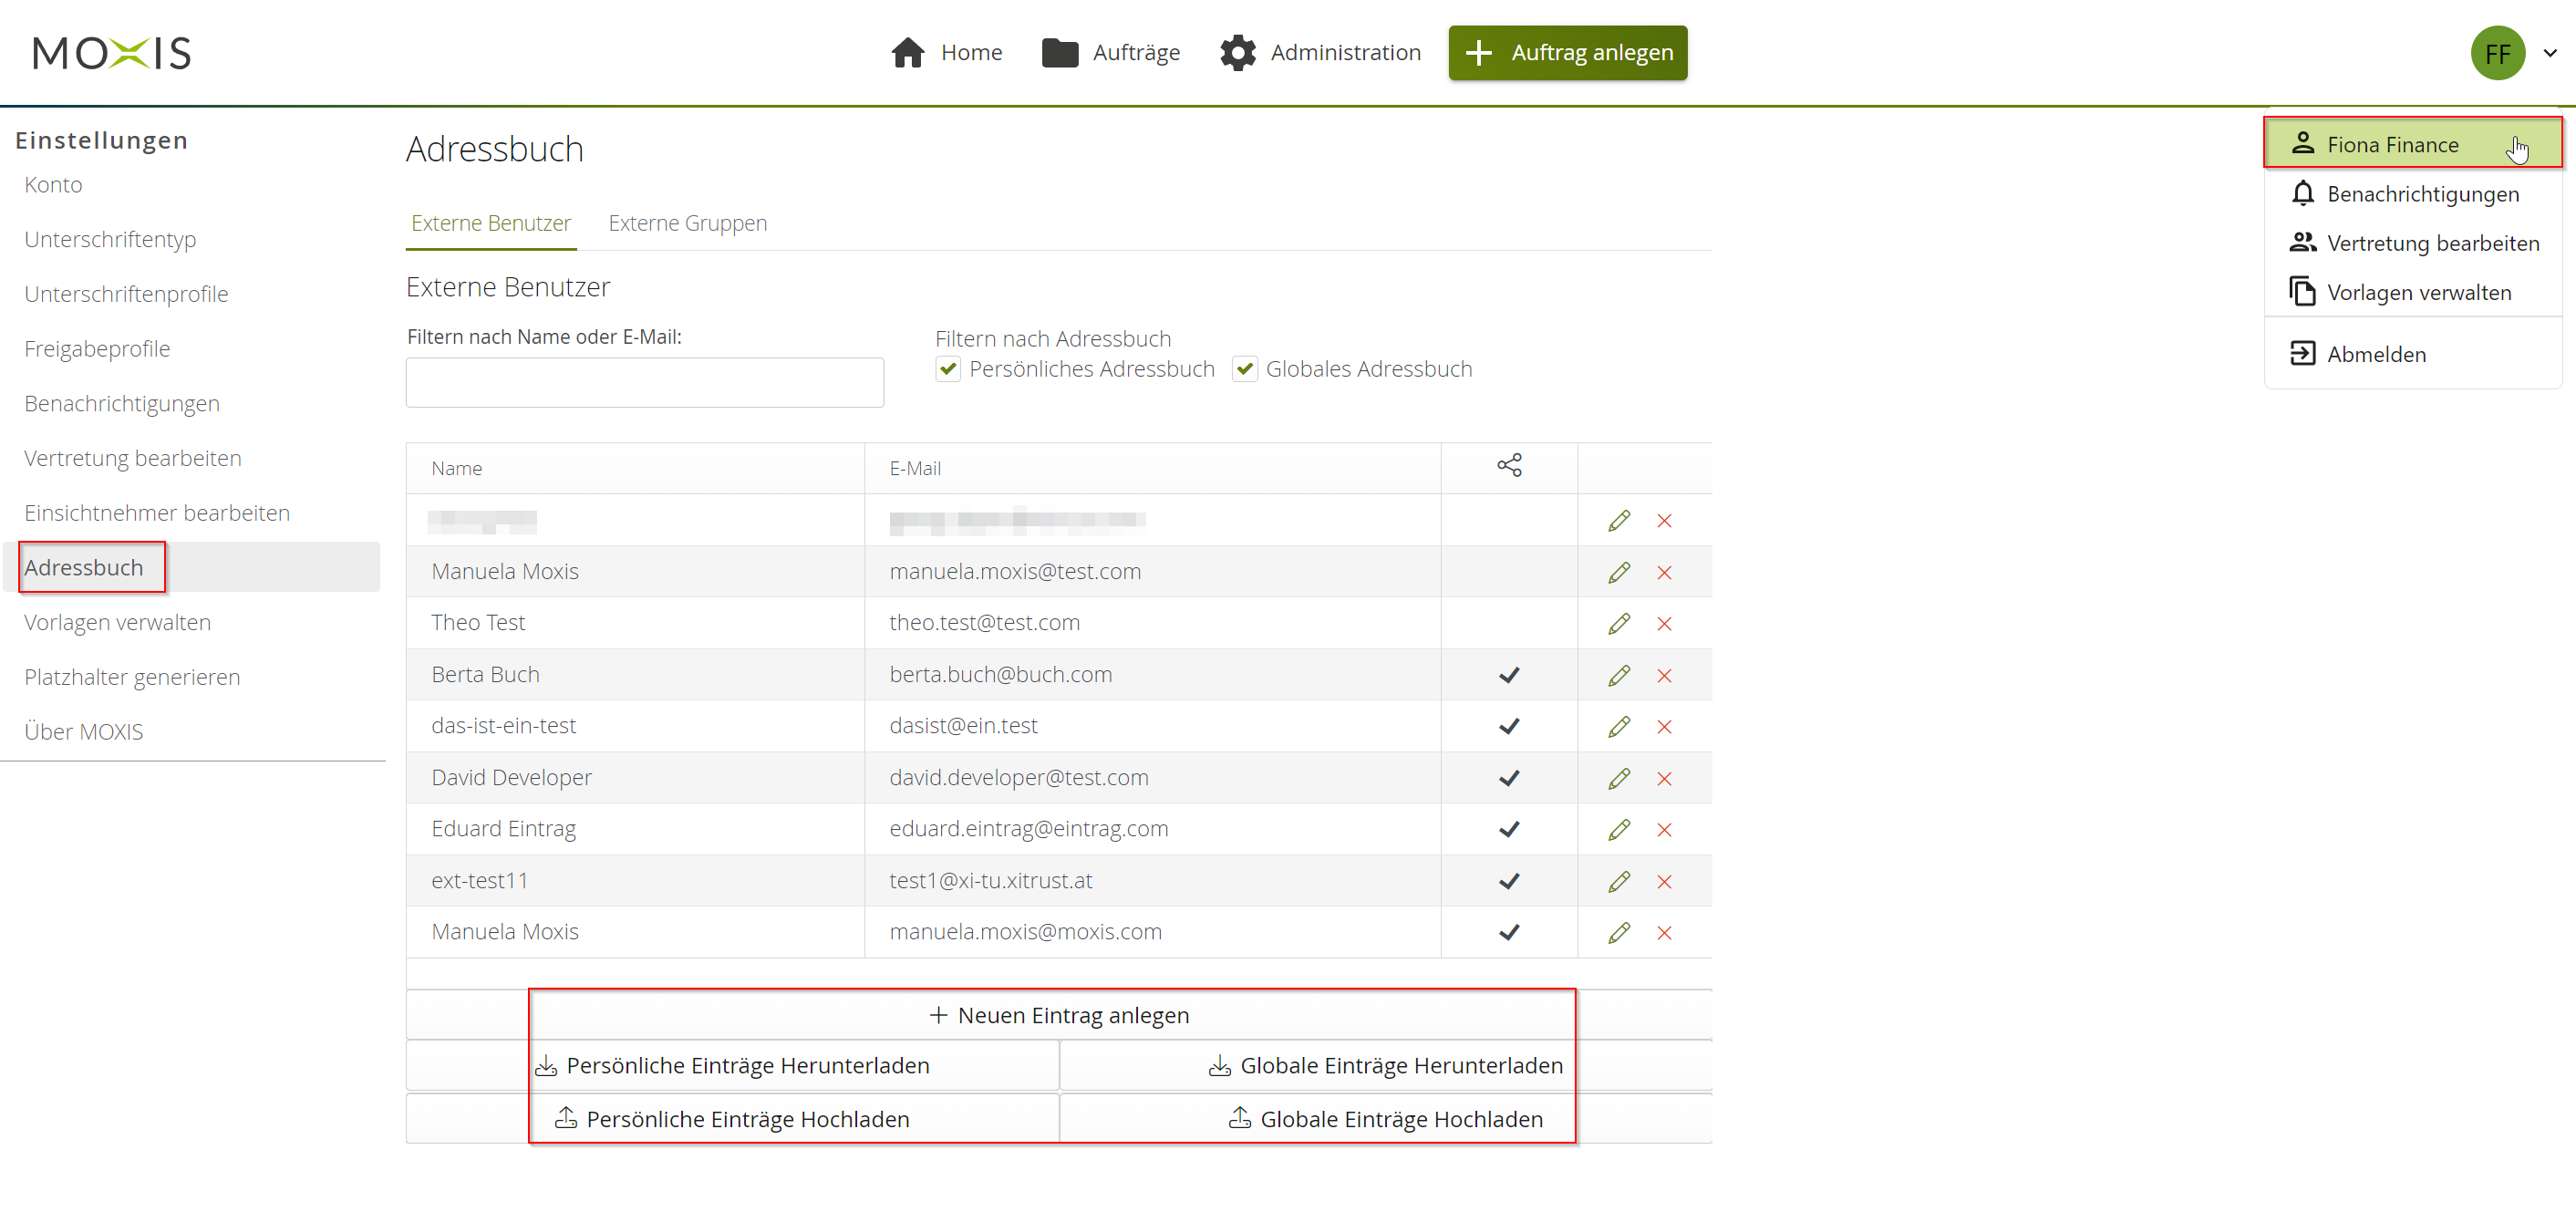Toggle Globales Adressbuch checkbox
The height and width of the screenshot is (1212, 2576).
click(x=1244, y=369)
